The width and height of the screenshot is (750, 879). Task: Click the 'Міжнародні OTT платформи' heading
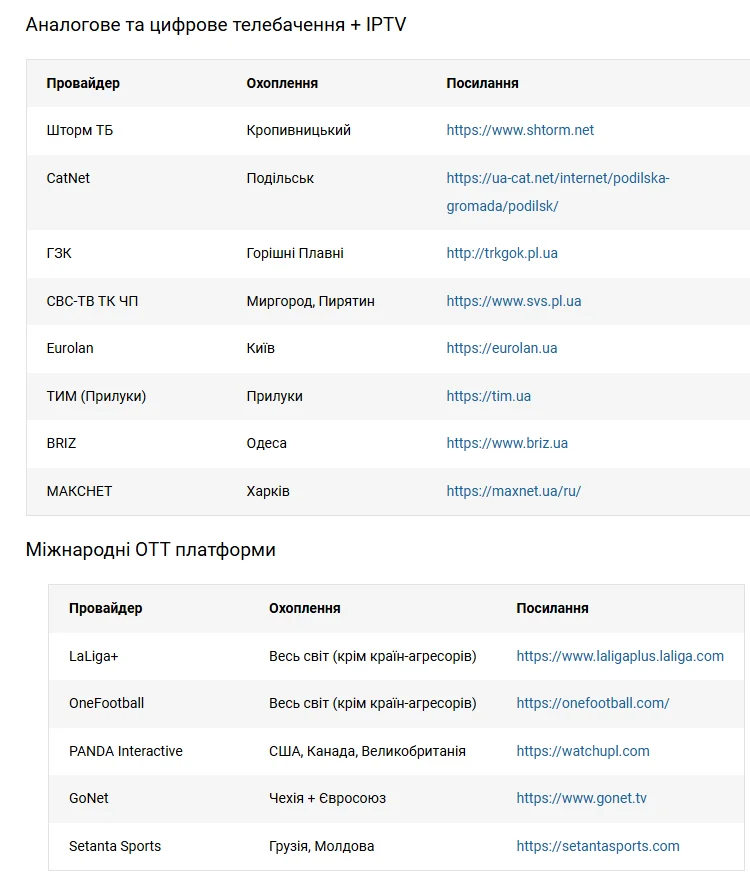150,550
